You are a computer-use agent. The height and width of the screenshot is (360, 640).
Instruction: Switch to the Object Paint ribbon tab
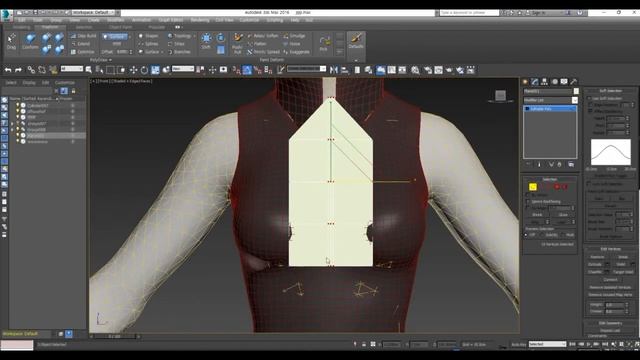pyautogui.click(x=120, y=27)
